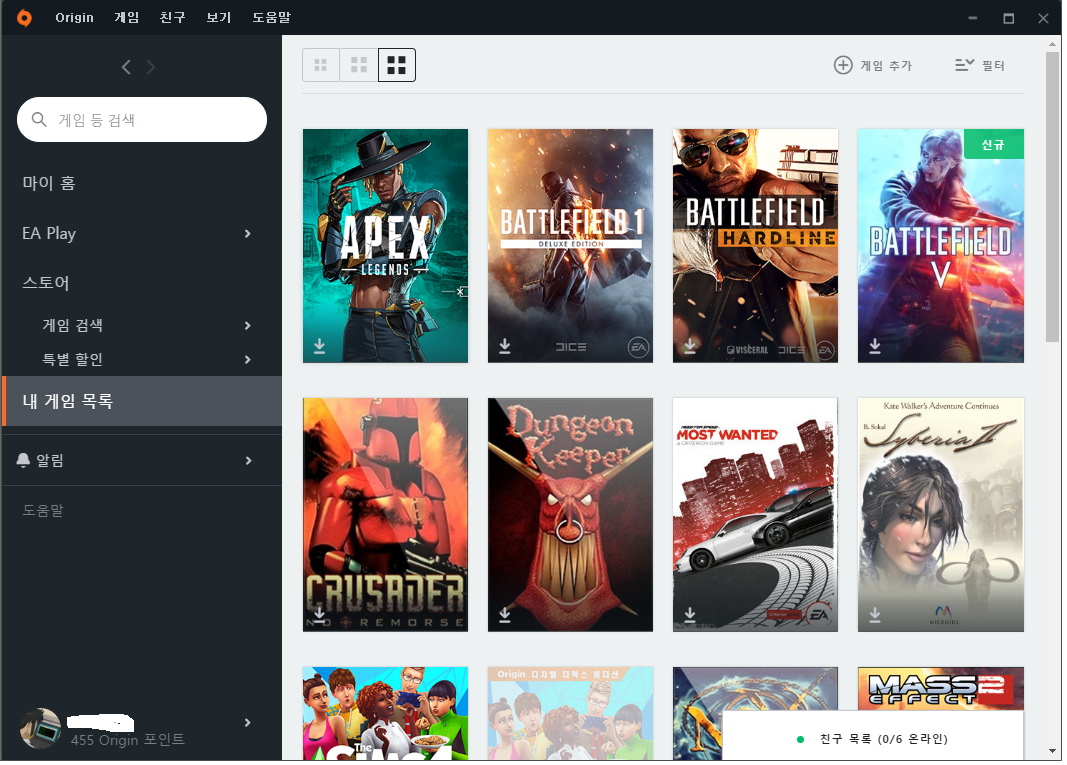Image resolution: width=1067 pixels, height=765 pixels.
Task: Click the 게임 등 검색 field
Action: click(x=142, y=120)
